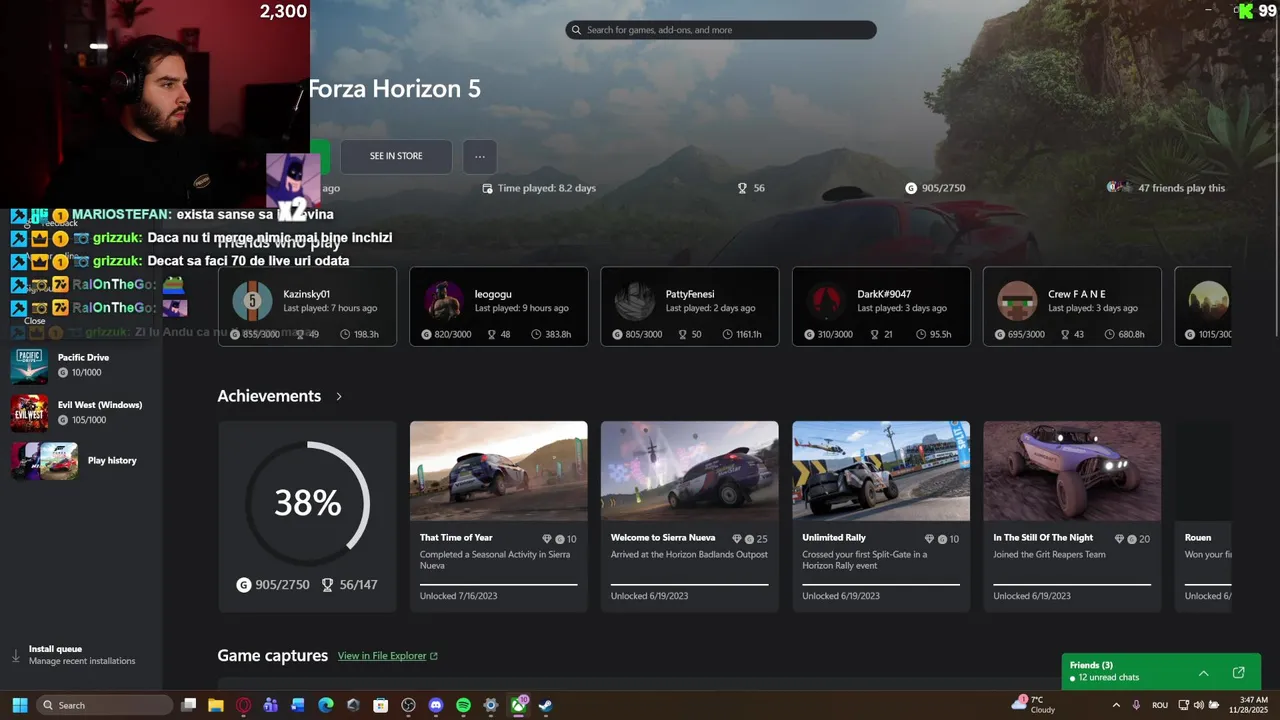Image resolution: width=1280 pixels, height=720 pixels.
Task: Open View in File Explorer link
Action: [388, 656]
